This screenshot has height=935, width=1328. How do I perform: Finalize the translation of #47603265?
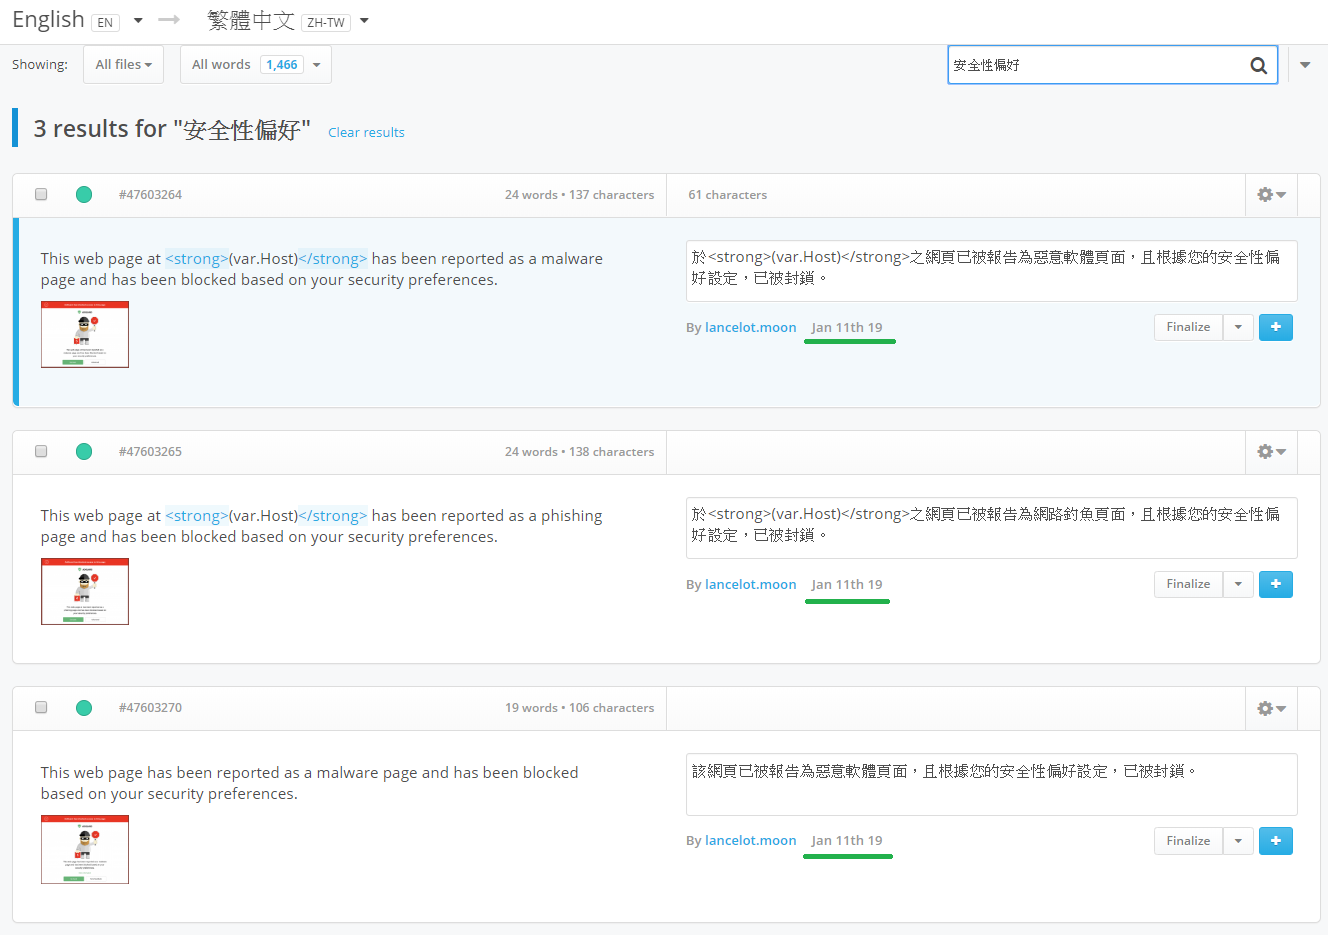click(x=1188, y=584)
